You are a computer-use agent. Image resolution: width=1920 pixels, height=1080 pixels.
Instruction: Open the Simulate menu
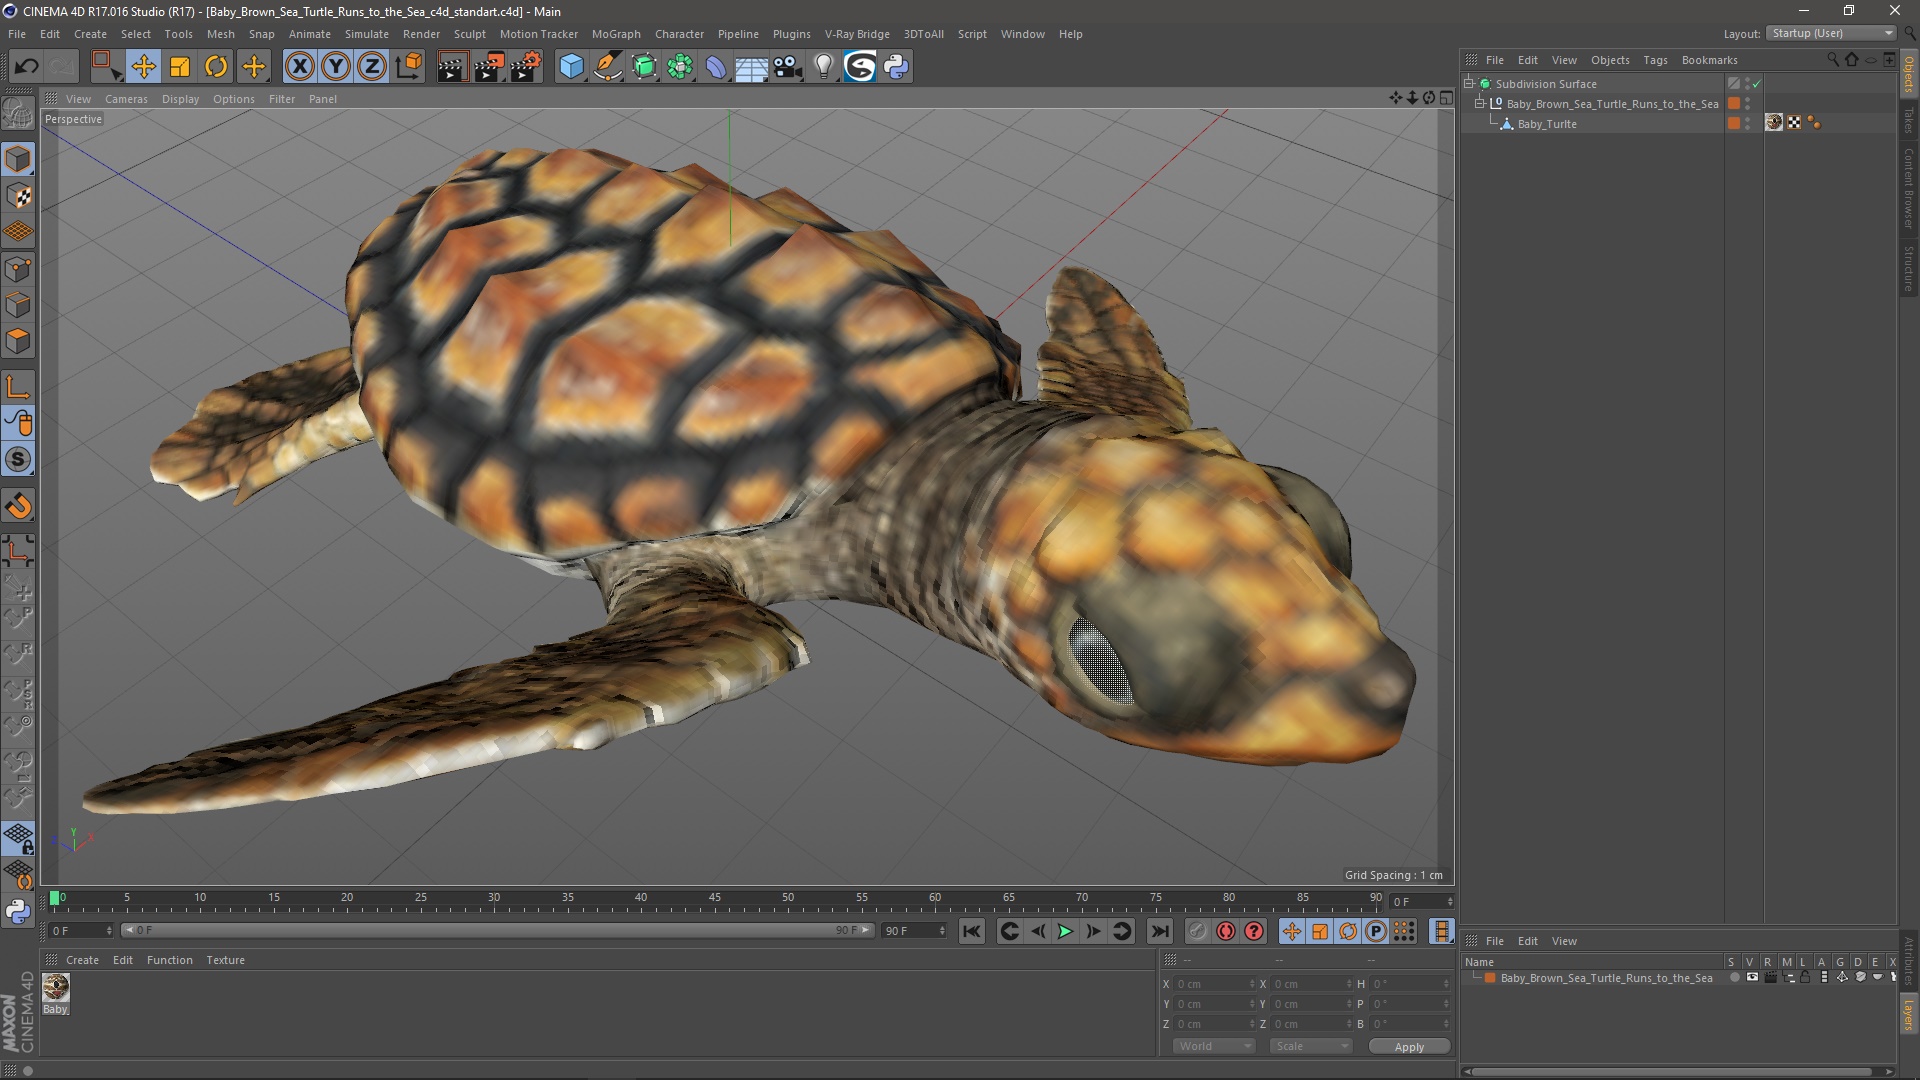click(367, 34)
